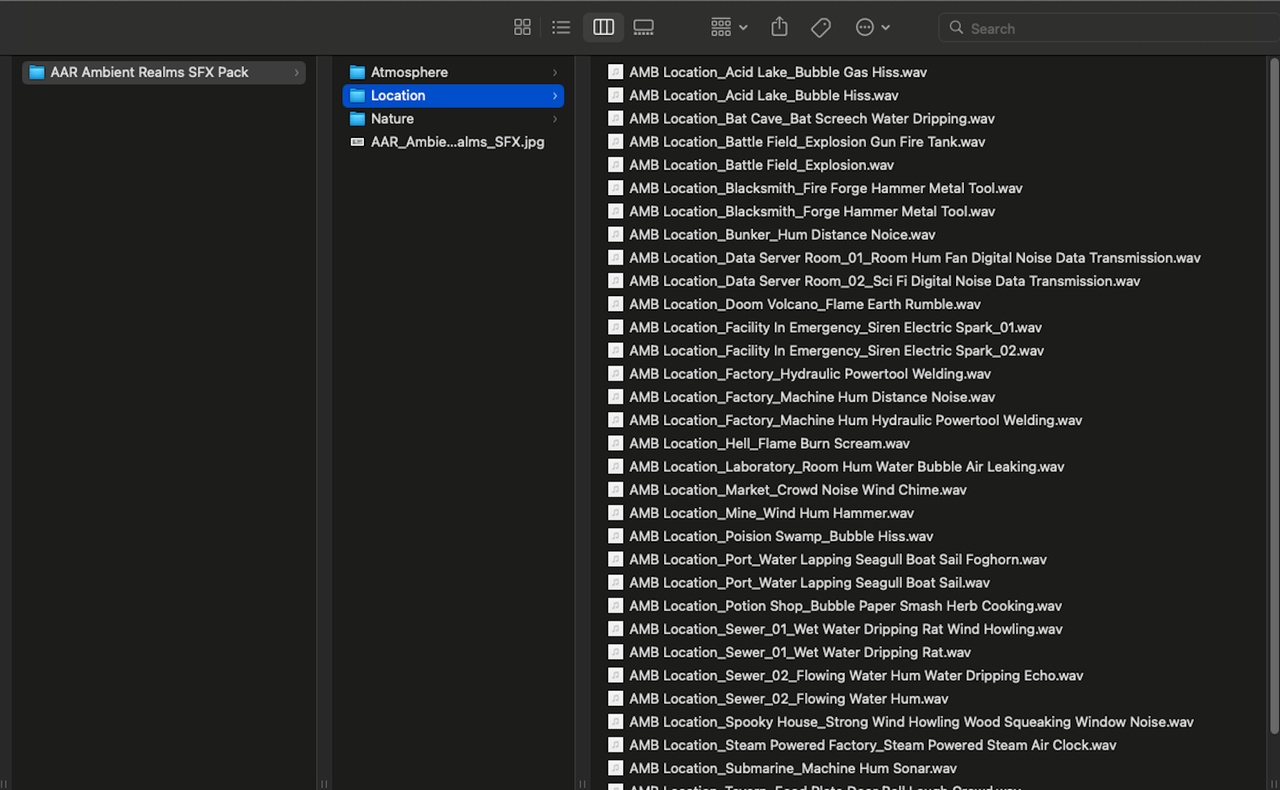The height and width of the screenshot is (790, 1280).
Task: Click audio icon of Market_Crowd Noise file
Action: (x=616, y=490)
